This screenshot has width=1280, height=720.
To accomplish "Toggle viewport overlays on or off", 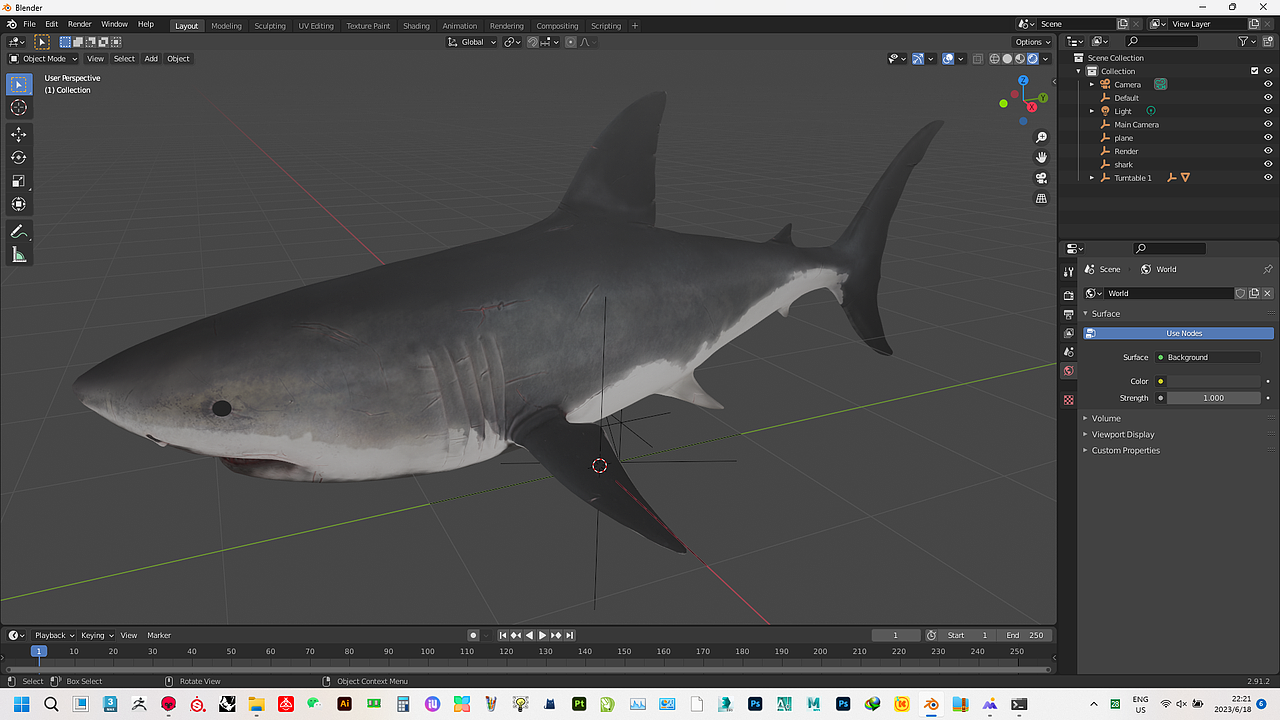I will [948, 58].
